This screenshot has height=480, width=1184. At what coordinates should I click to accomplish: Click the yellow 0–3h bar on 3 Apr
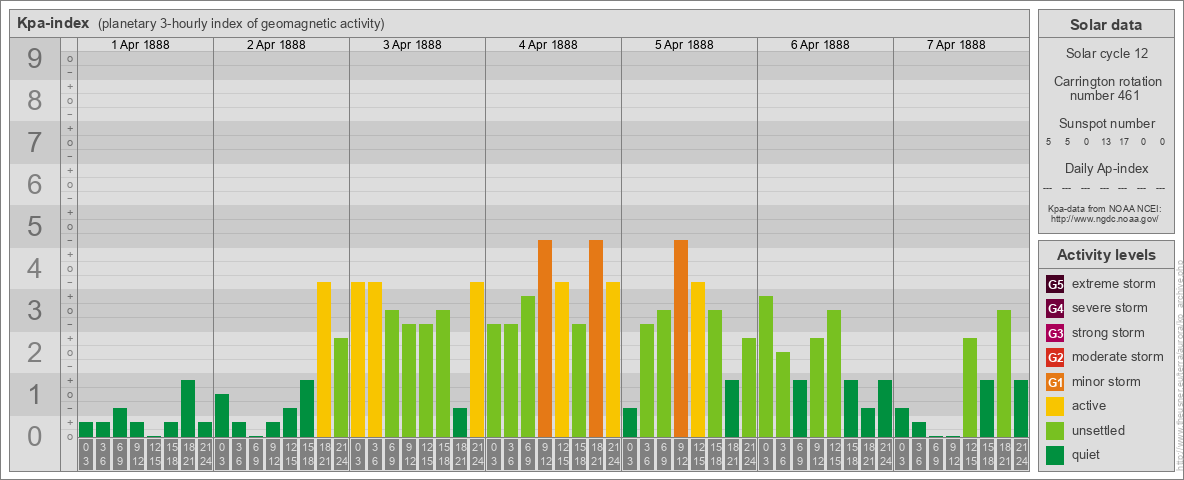point(358,359)
